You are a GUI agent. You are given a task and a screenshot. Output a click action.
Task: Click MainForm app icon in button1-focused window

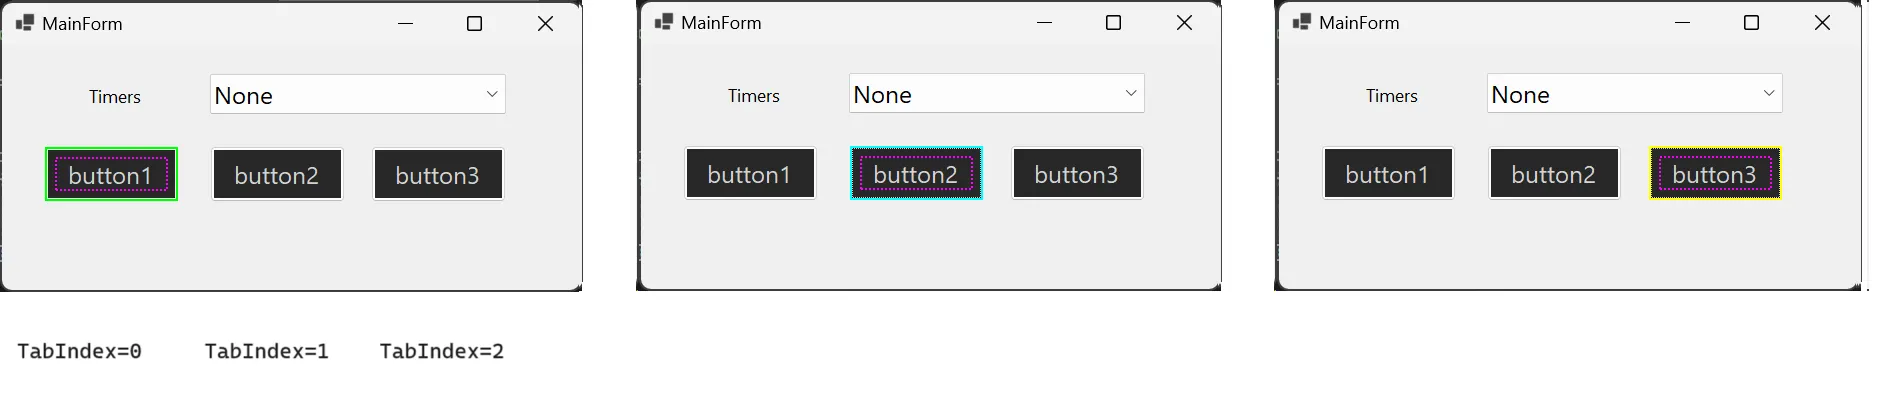coord(25,23)
